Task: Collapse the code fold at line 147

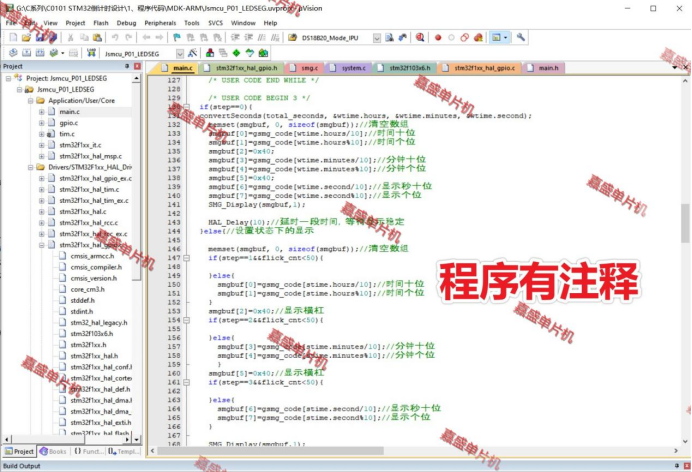Action: click(187, 258)
